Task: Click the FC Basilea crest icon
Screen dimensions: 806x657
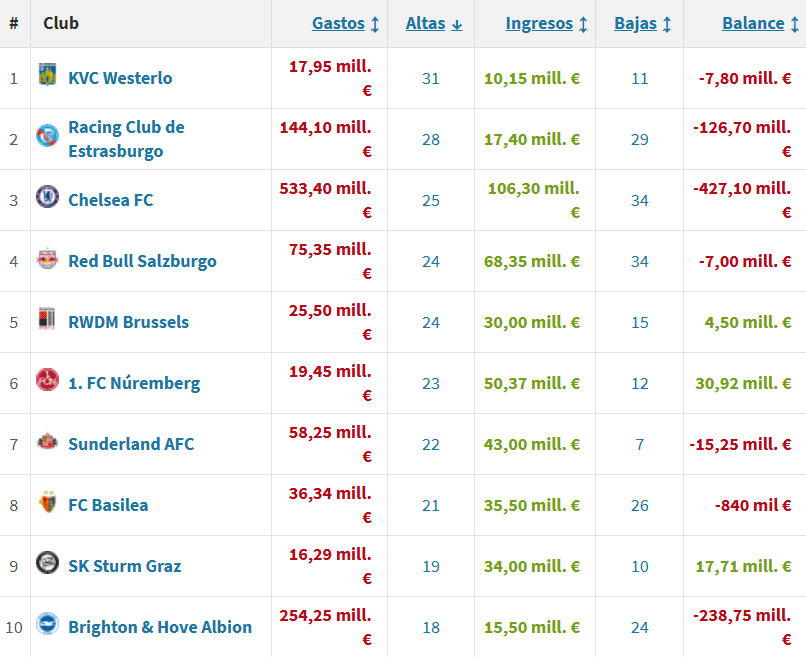Action: click(x=47, y=503)
